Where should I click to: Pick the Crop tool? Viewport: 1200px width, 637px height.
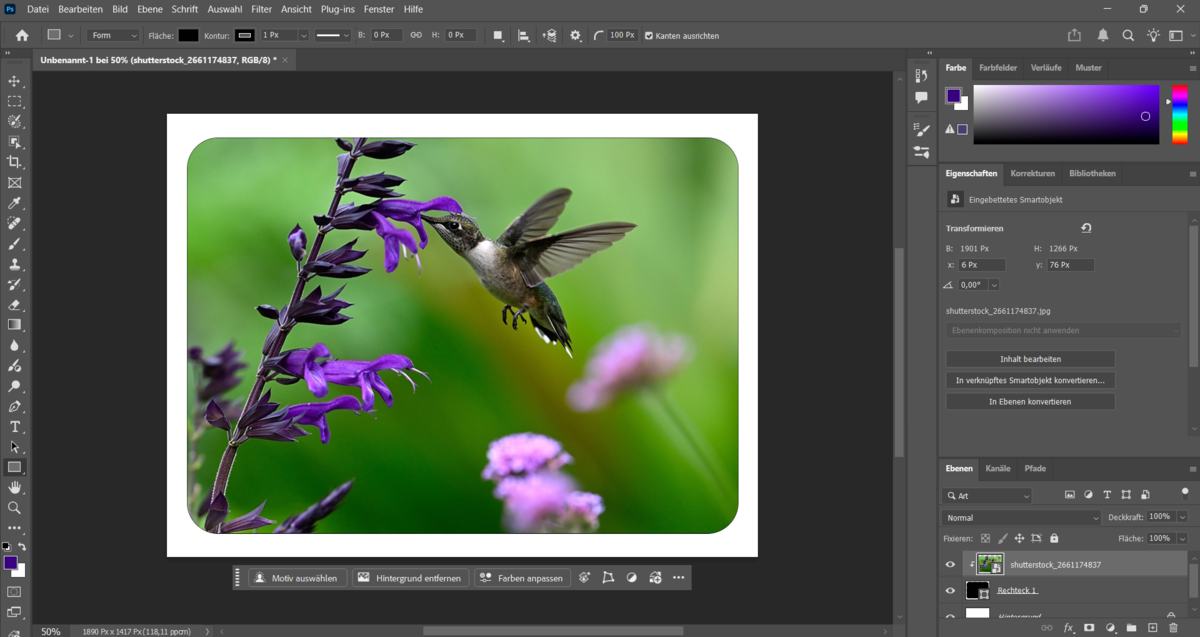pos(15,162)
